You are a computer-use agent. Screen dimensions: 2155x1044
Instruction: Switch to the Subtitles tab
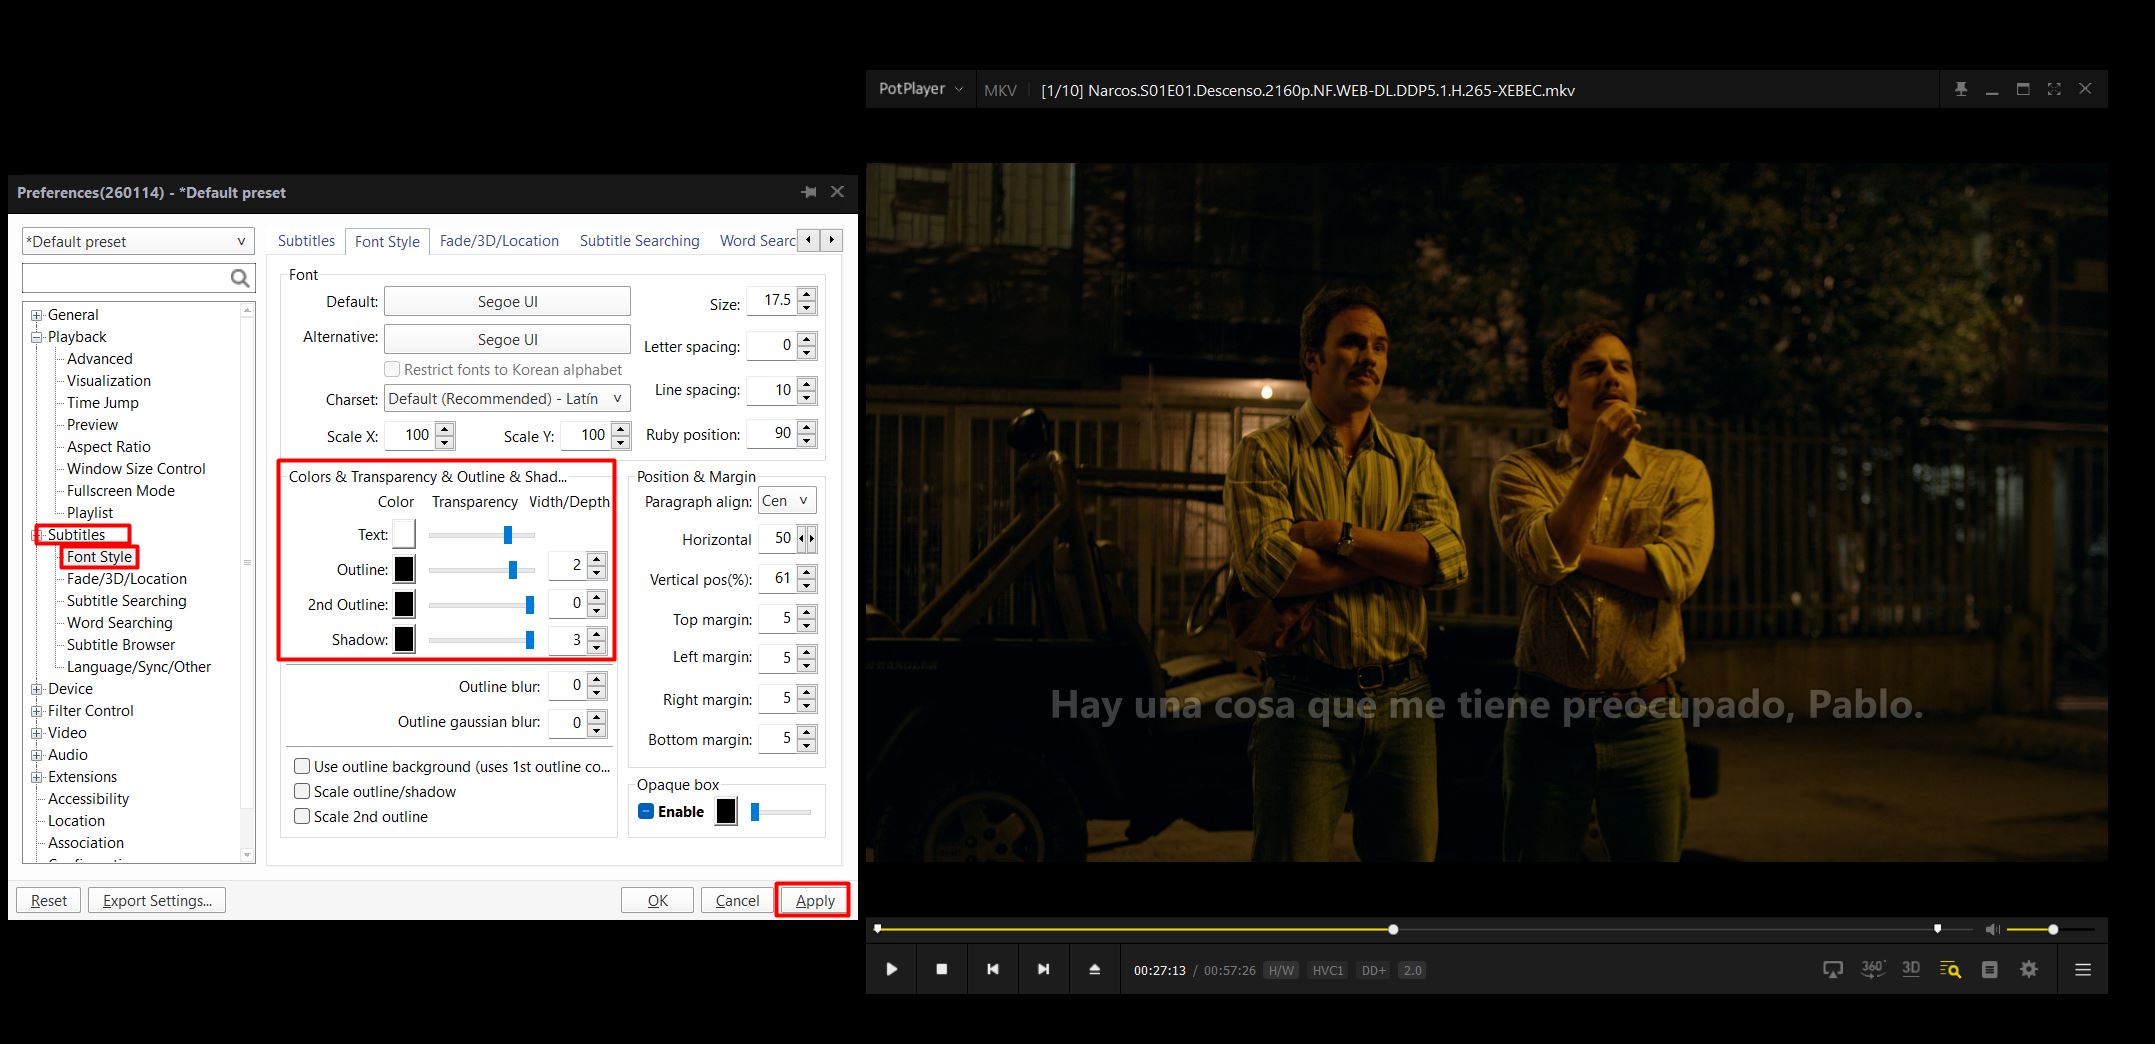306,241
